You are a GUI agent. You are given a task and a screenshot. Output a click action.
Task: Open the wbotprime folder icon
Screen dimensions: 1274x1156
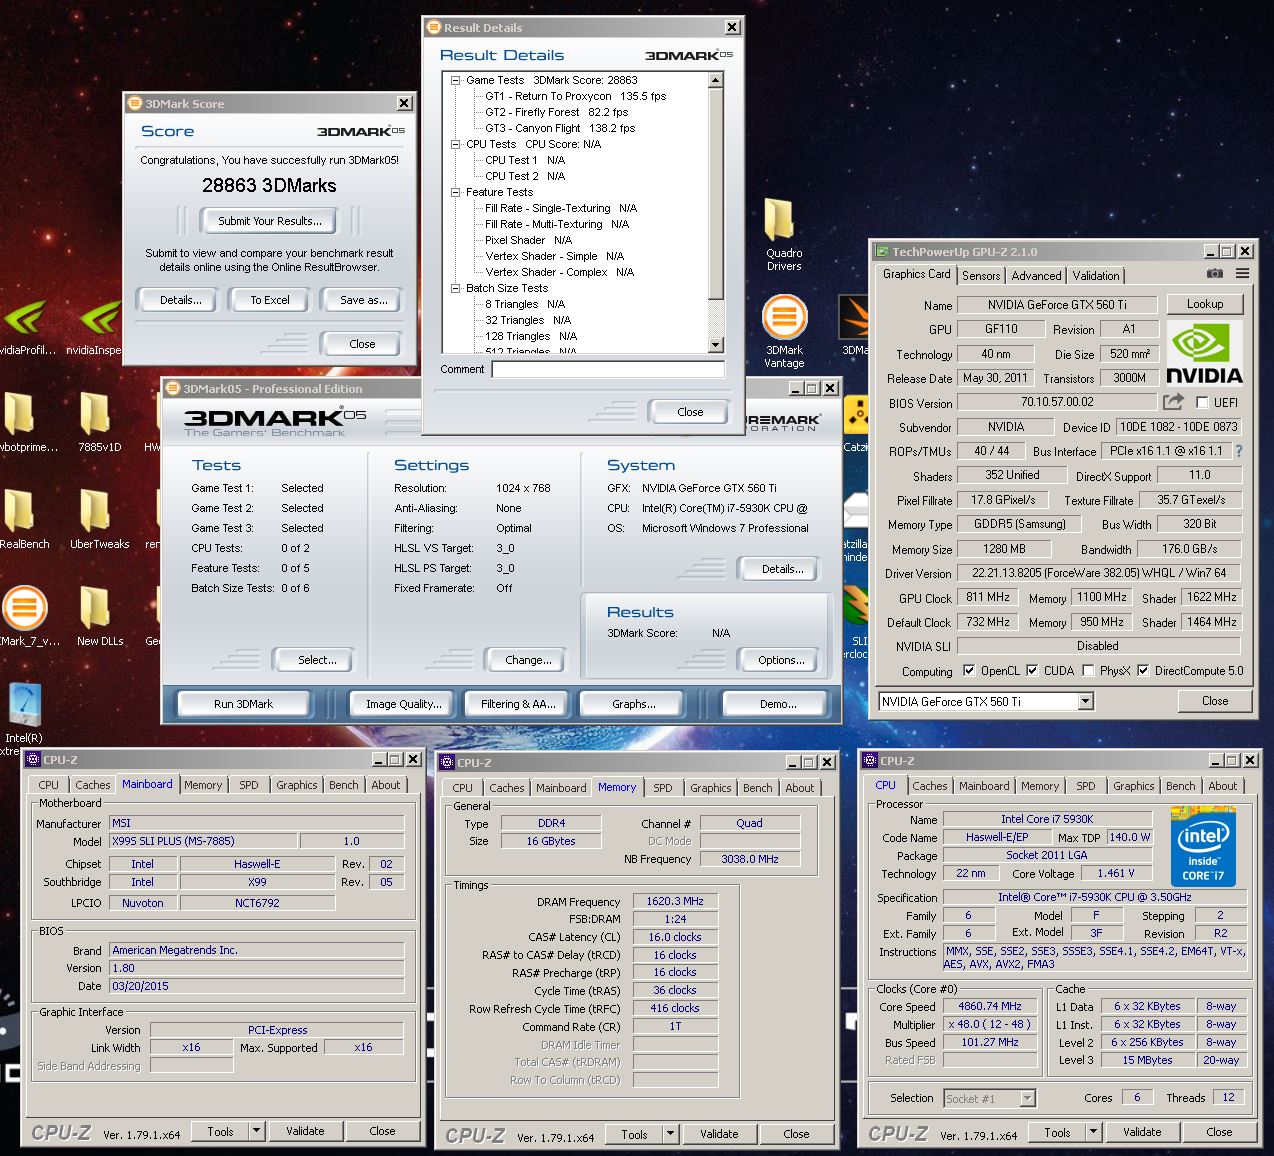coord(26,422)
